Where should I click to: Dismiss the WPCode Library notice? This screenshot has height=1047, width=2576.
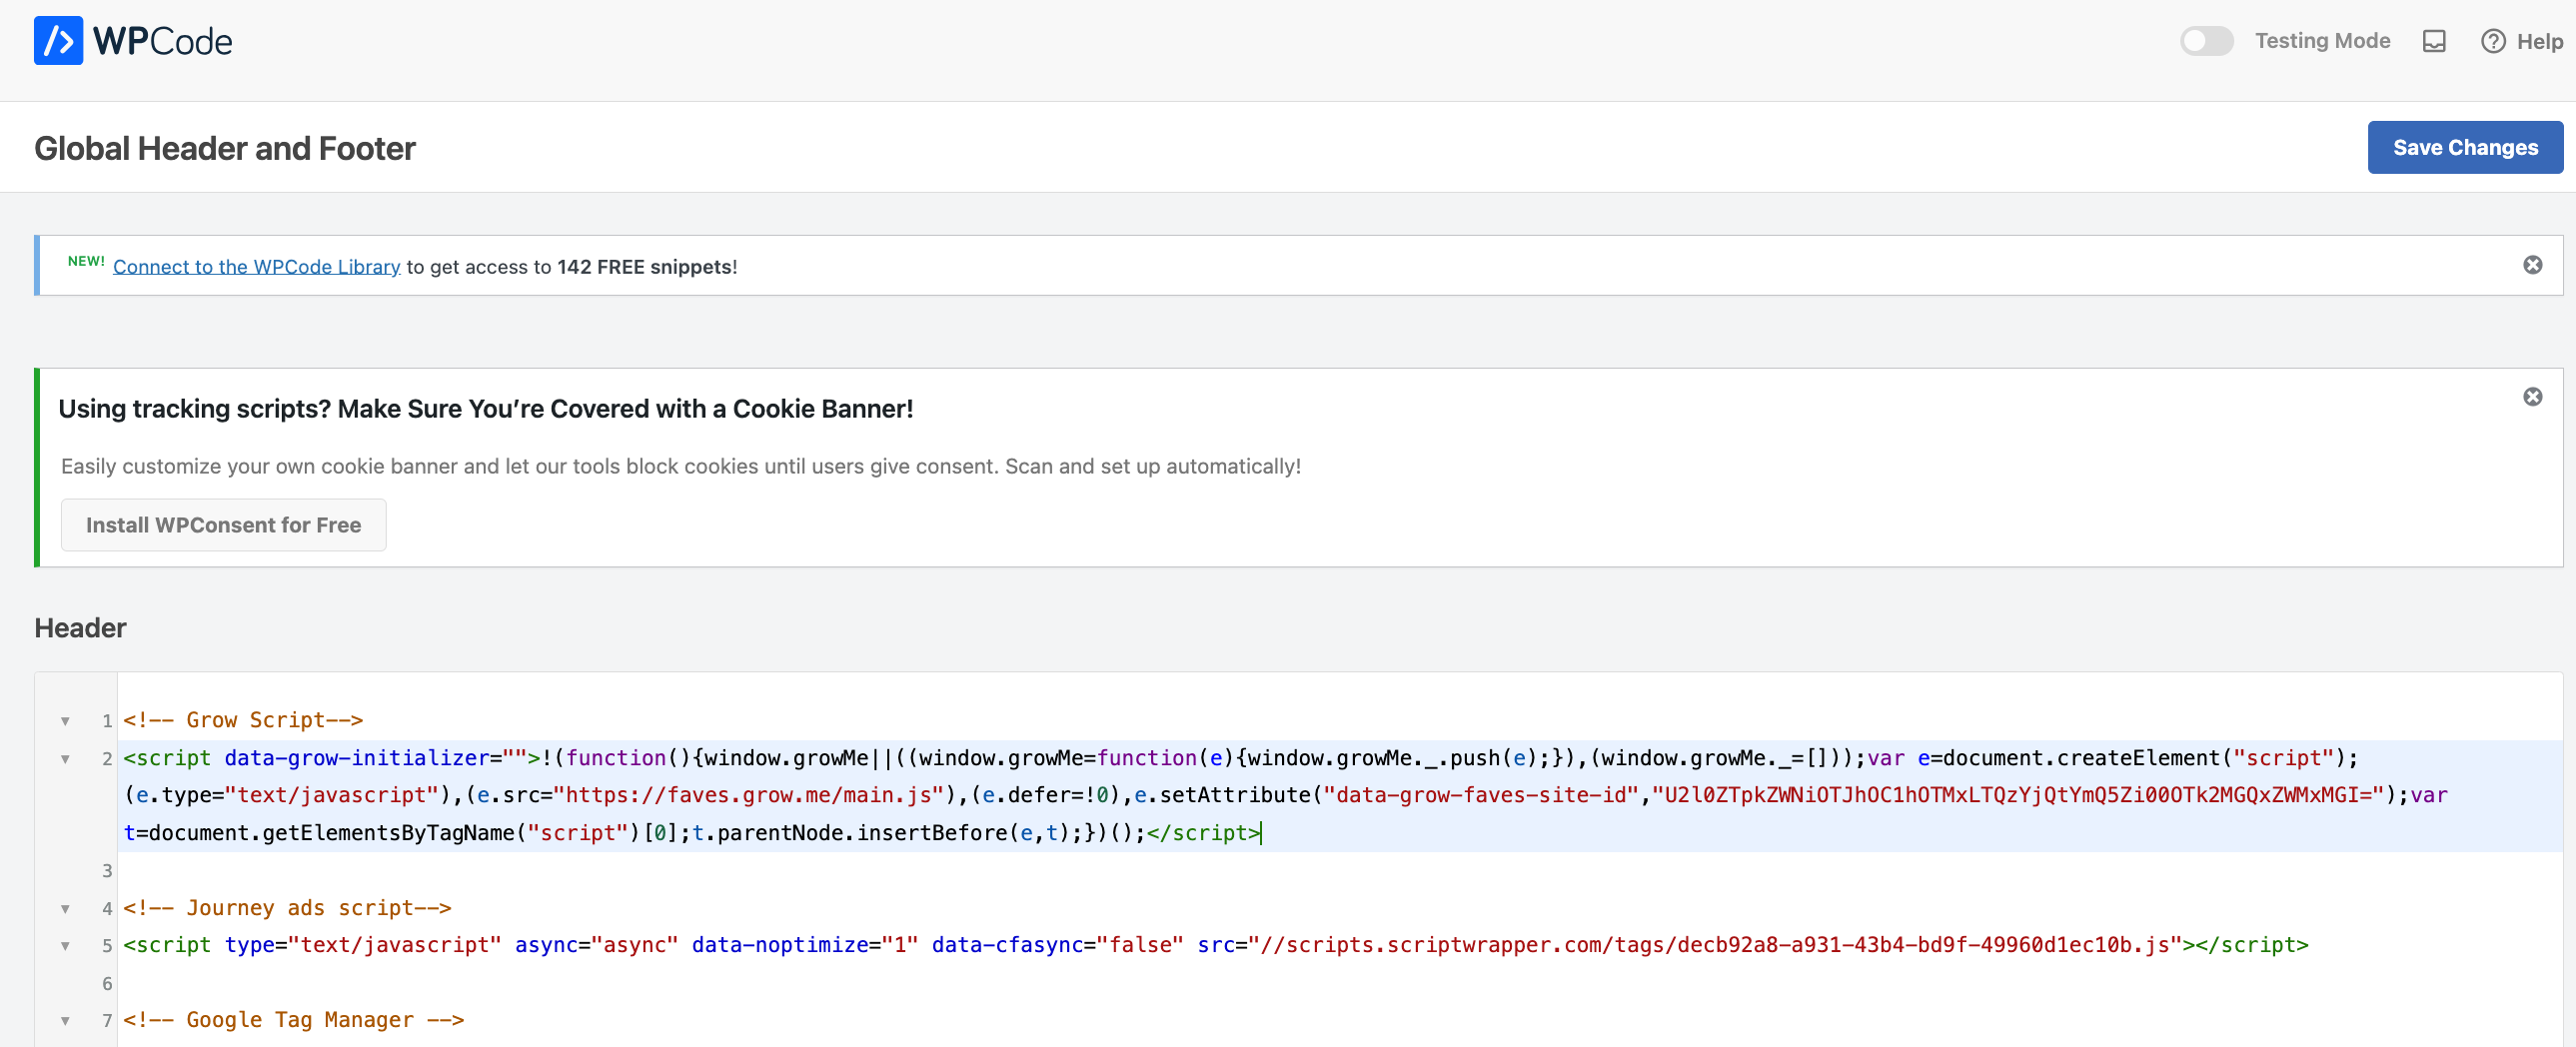(x=2532, y=265)
